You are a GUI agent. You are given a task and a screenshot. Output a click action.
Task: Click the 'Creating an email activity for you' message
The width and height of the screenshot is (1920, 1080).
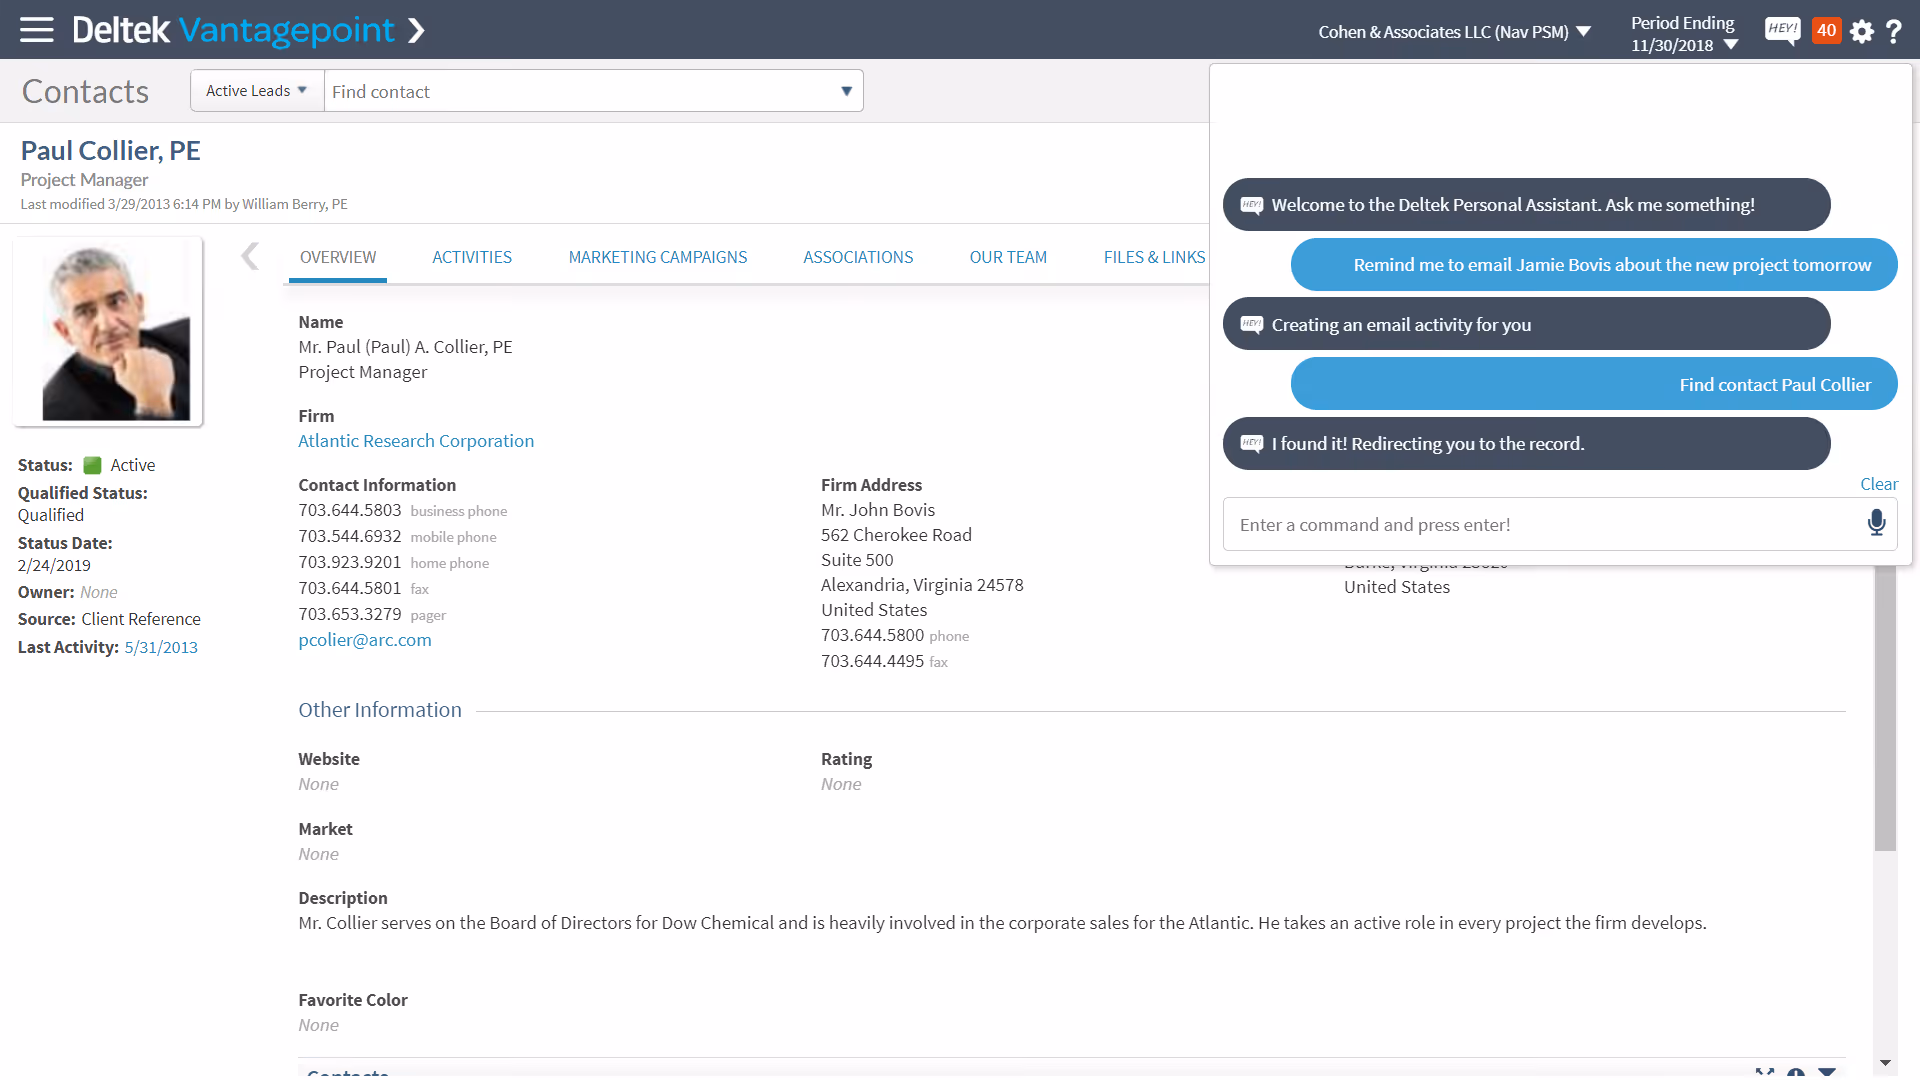1526,324
